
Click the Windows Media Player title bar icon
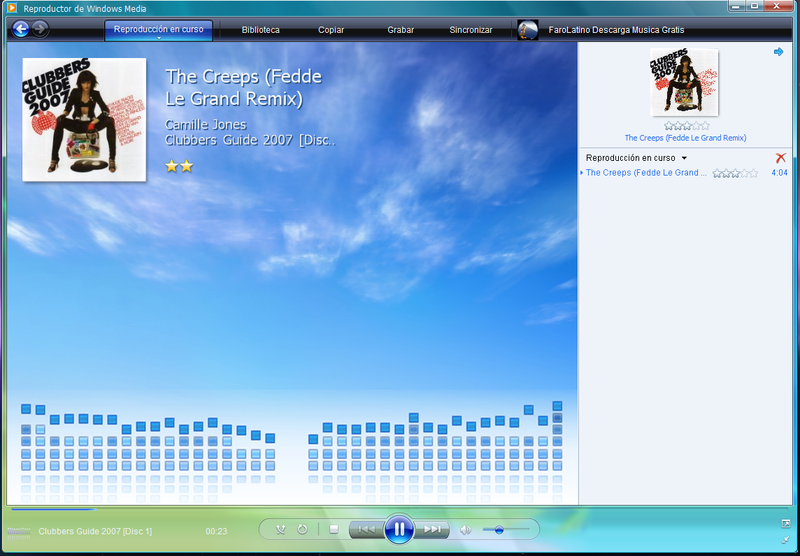tap(12, 8)
